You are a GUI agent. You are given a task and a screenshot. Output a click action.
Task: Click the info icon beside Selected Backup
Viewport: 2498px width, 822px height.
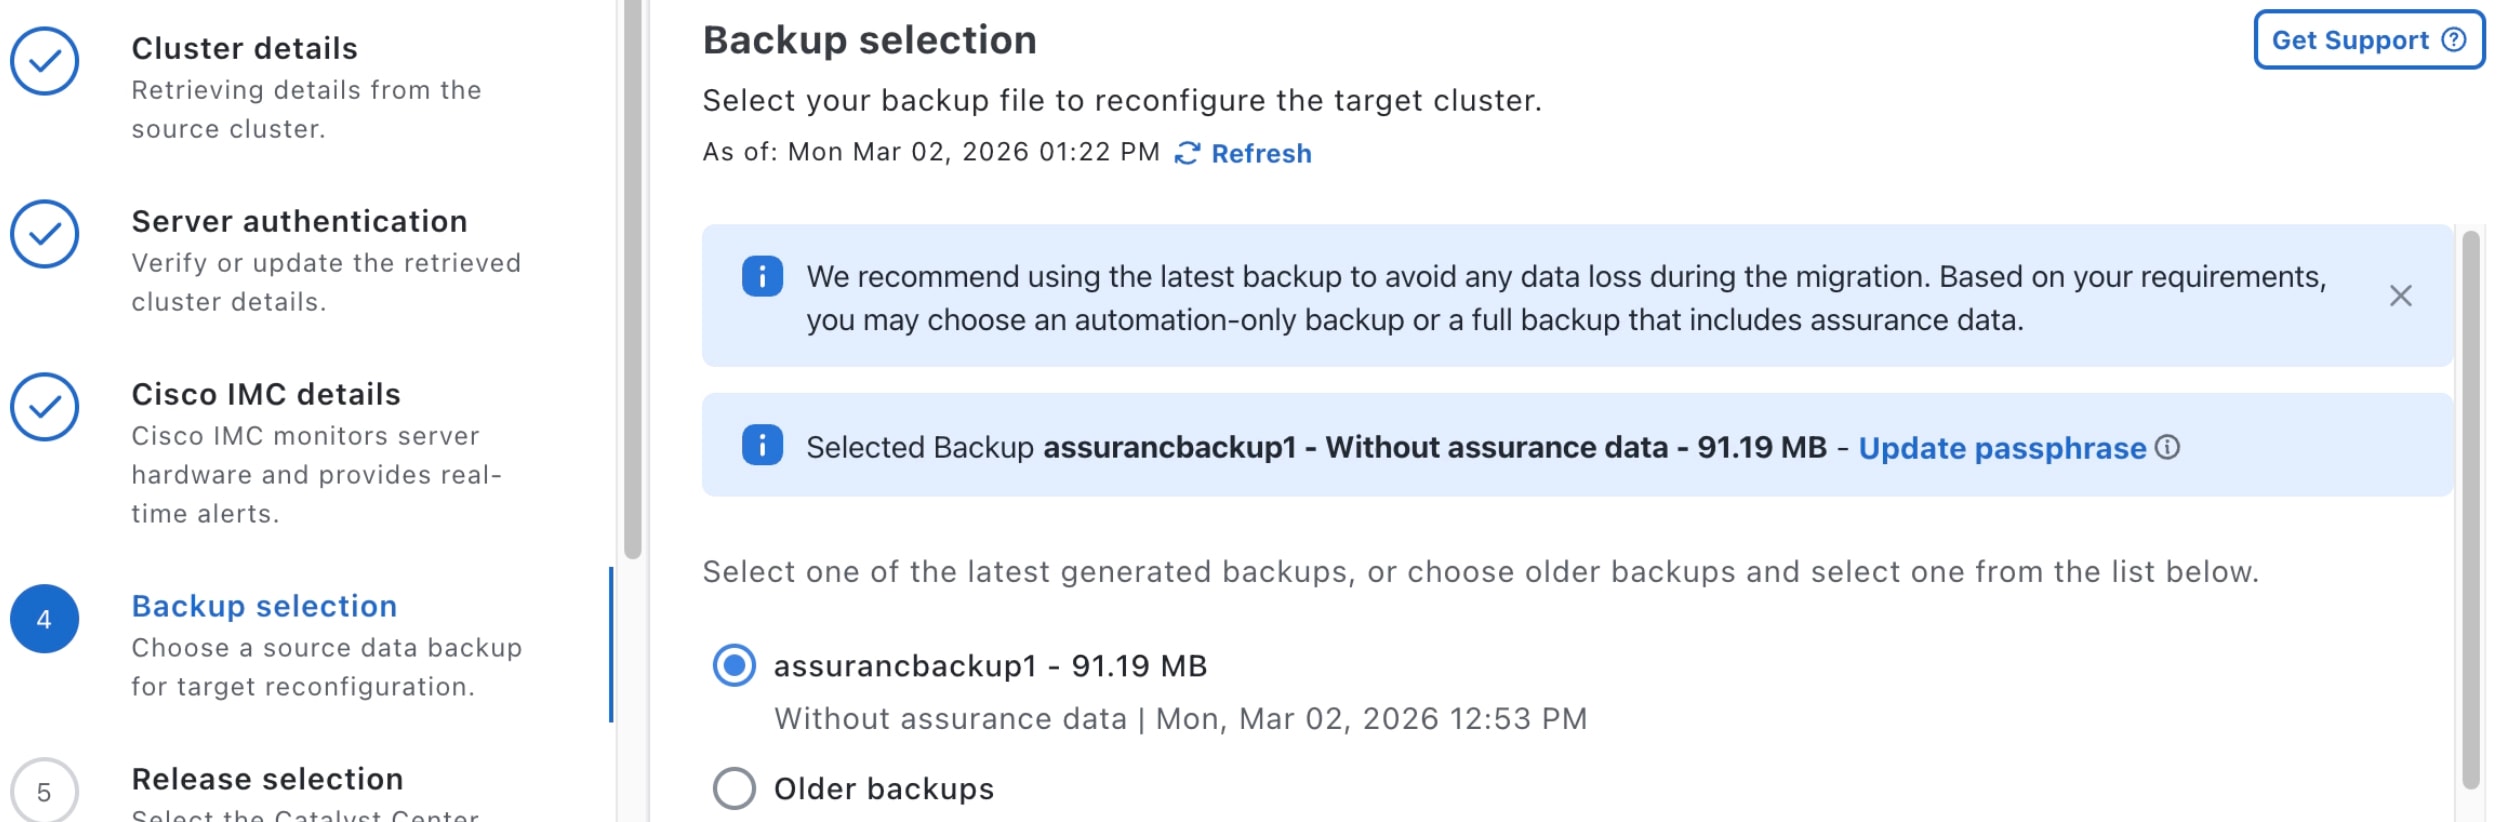[x=762, y=446]
